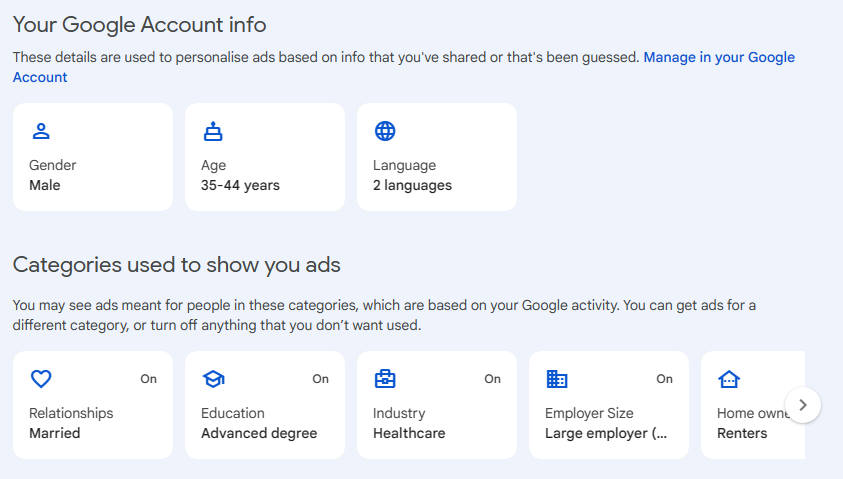Screen dimensions: 843x479
Task: Open the Relationships Married card
Action: 93,405
